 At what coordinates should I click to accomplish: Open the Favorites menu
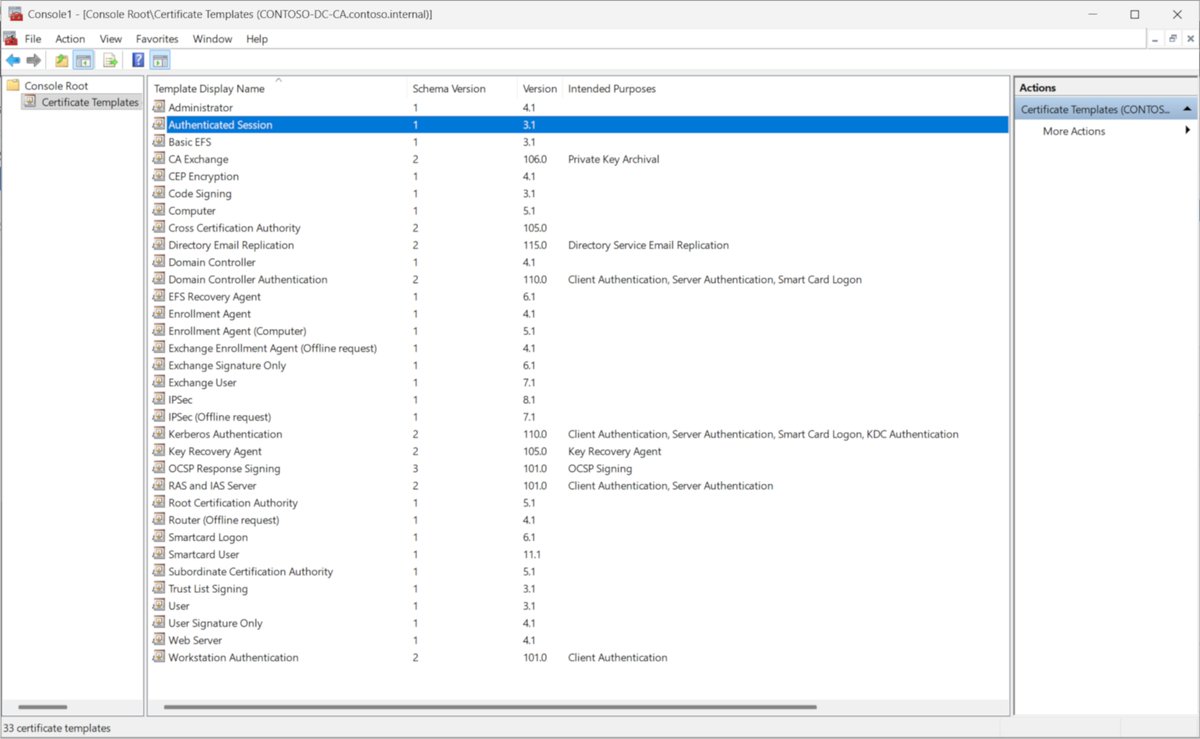[157, 39]
